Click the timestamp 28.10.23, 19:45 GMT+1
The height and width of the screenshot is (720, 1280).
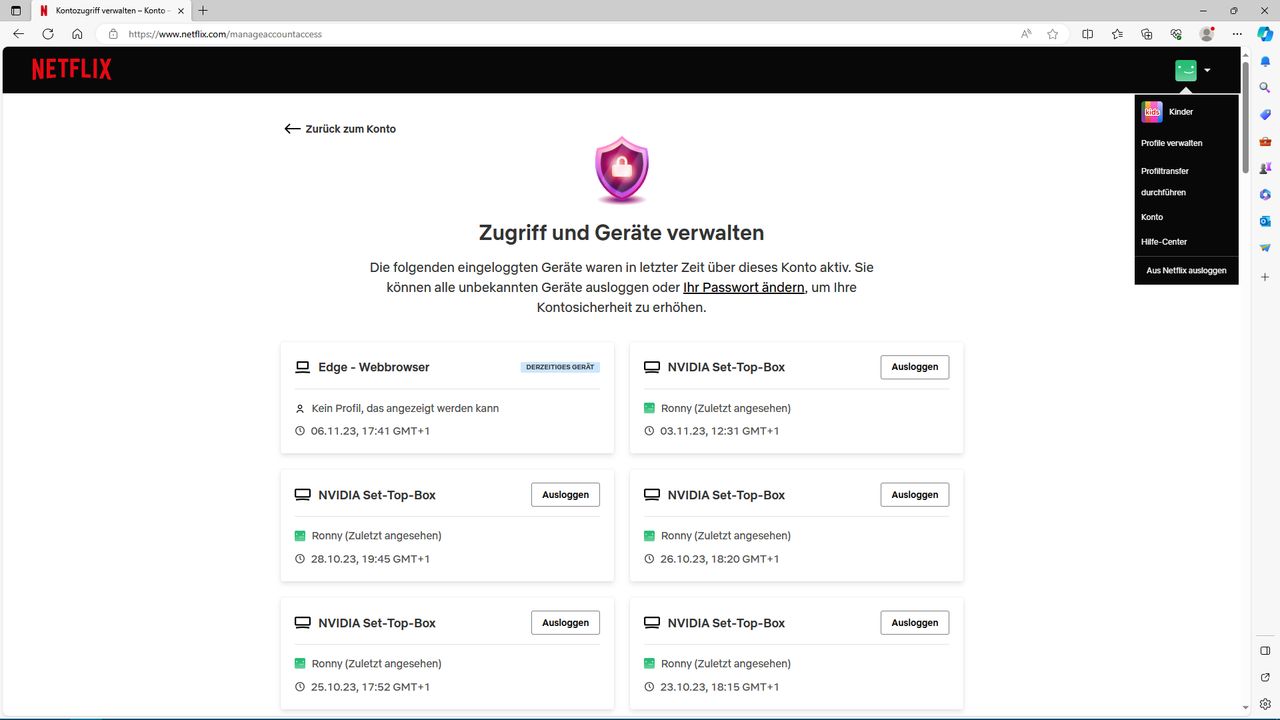pyautogui.click(x=370, y=559)
